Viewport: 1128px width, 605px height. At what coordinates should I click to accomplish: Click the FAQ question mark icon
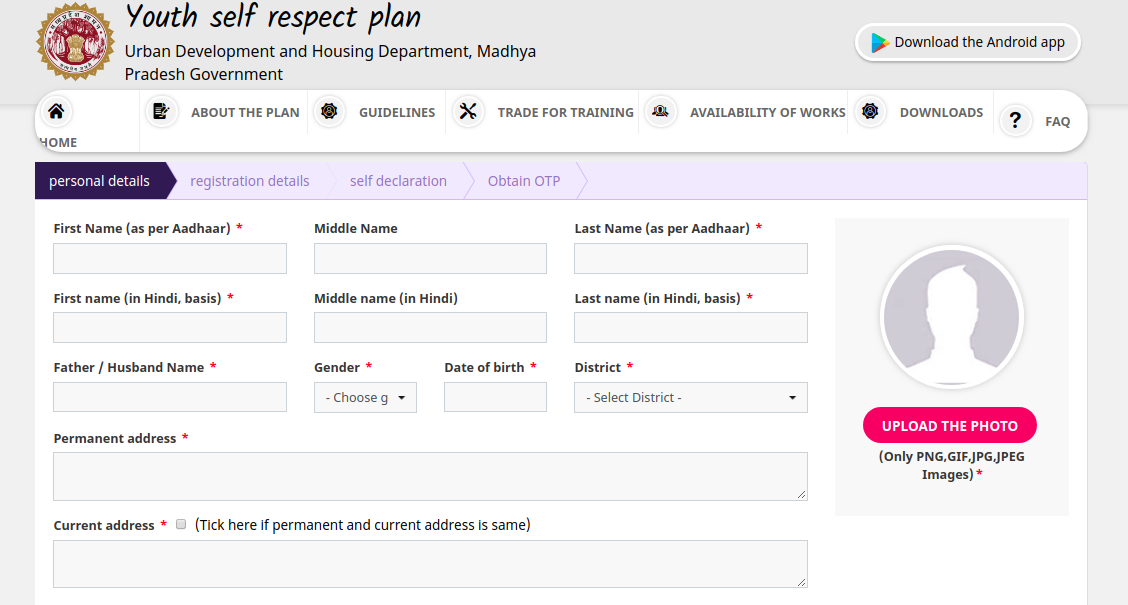(1015, 121)
